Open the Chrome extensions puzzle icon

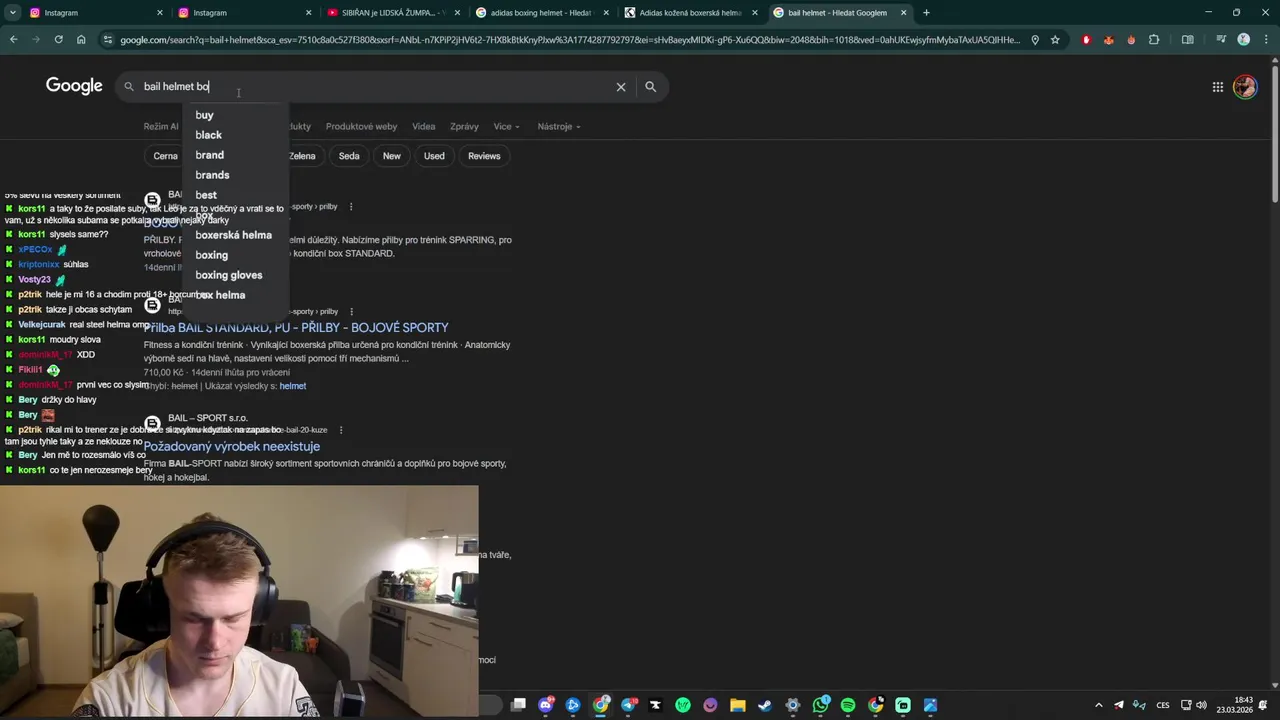[1154, 40]
